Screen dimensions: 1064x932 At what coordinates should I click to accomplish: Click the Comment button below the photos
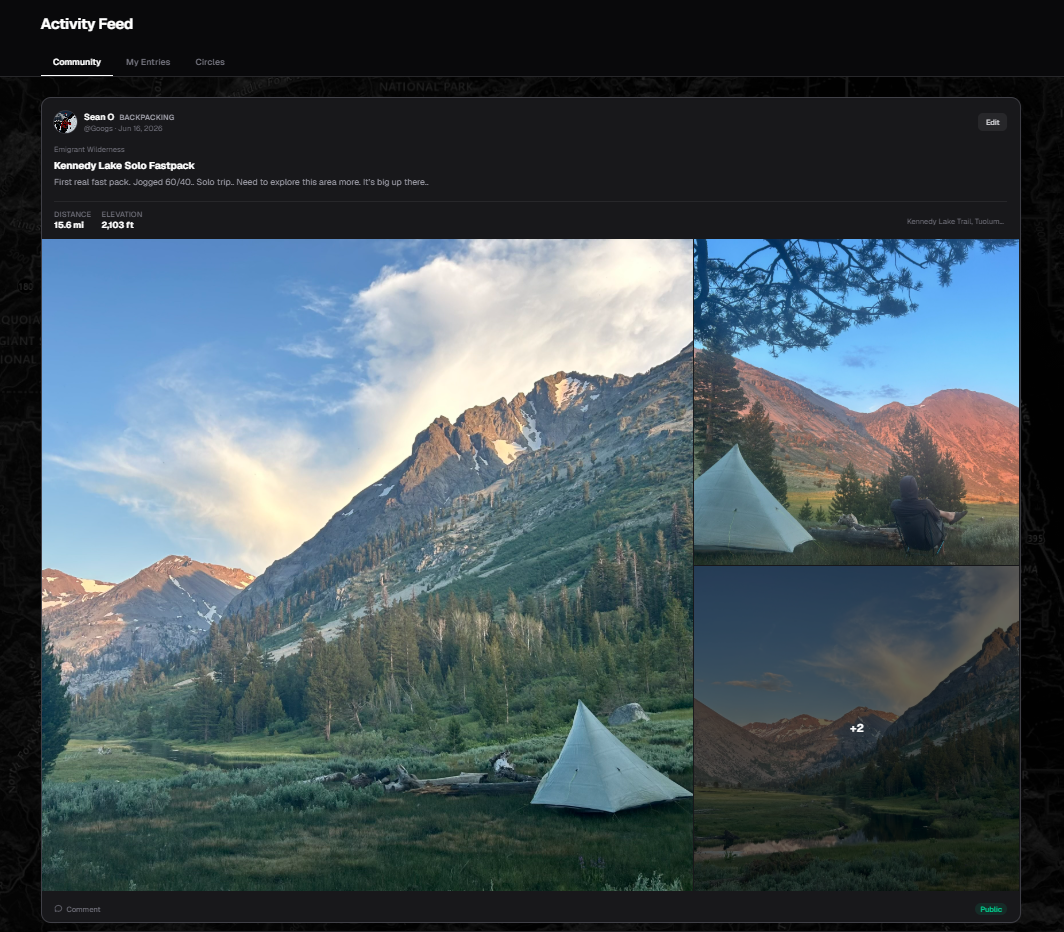pyautogui.click(x=77, y=909)
